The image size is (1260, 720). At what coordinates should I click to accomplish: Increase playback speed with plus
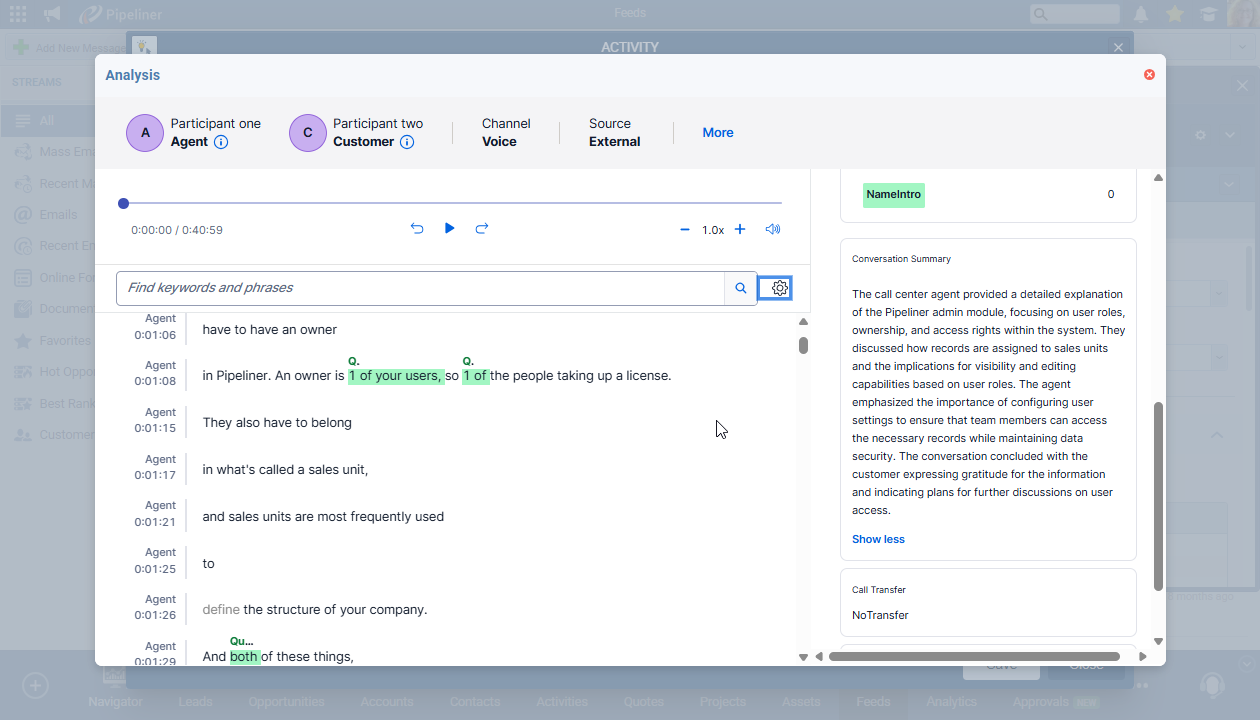pyautogui.click(x=740, y=230)
